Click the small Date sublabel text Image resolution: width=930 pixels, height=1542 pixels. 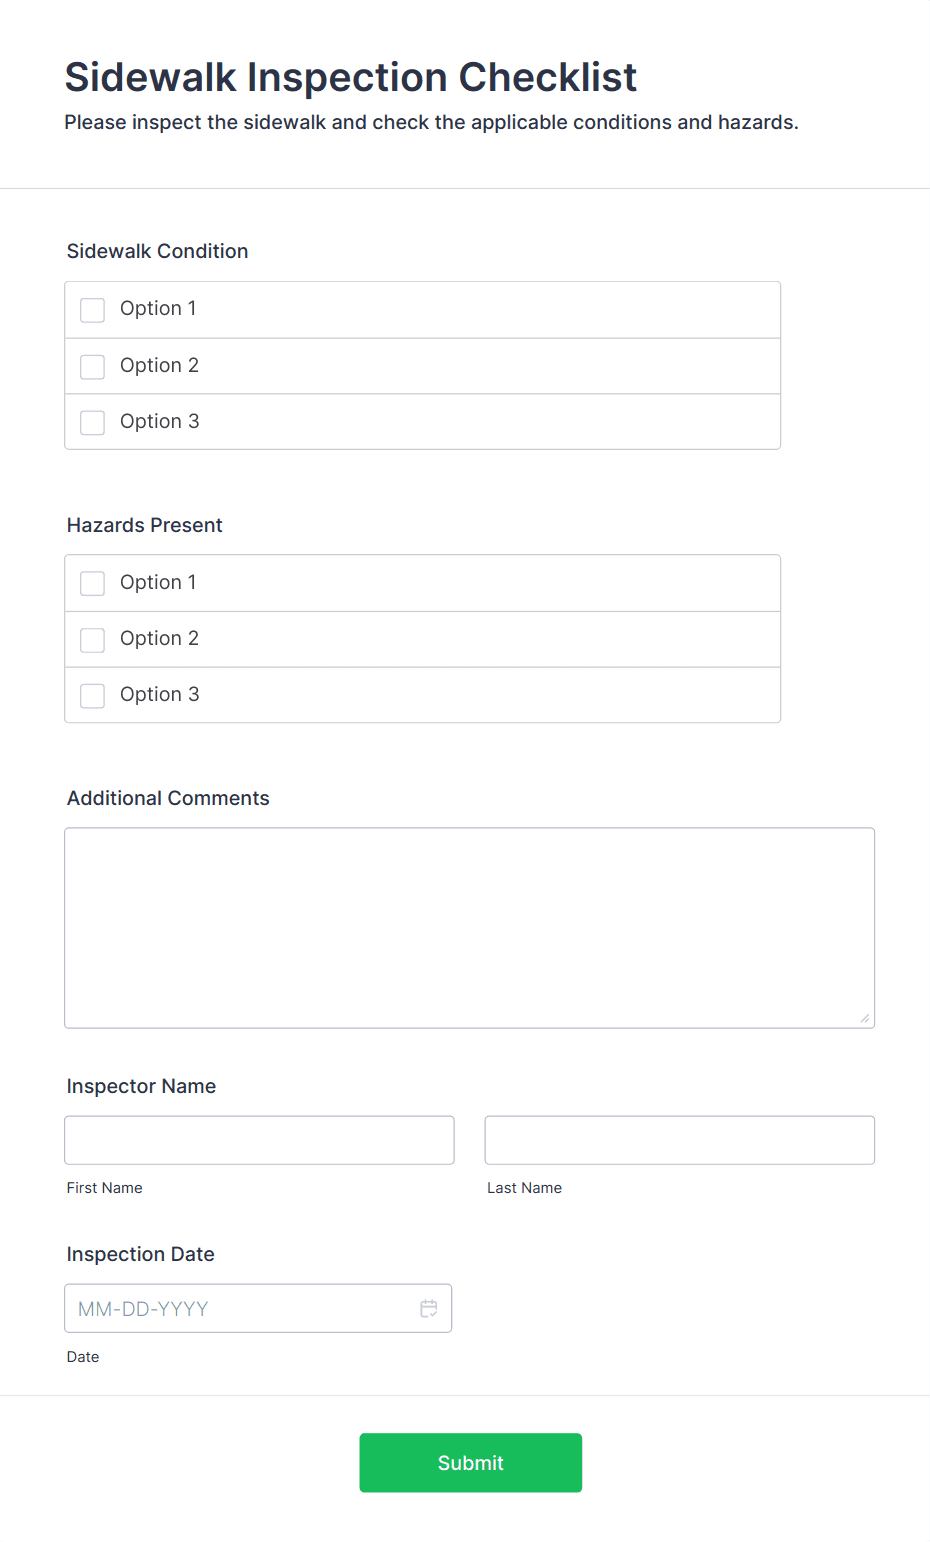[x=83, y=1357]
